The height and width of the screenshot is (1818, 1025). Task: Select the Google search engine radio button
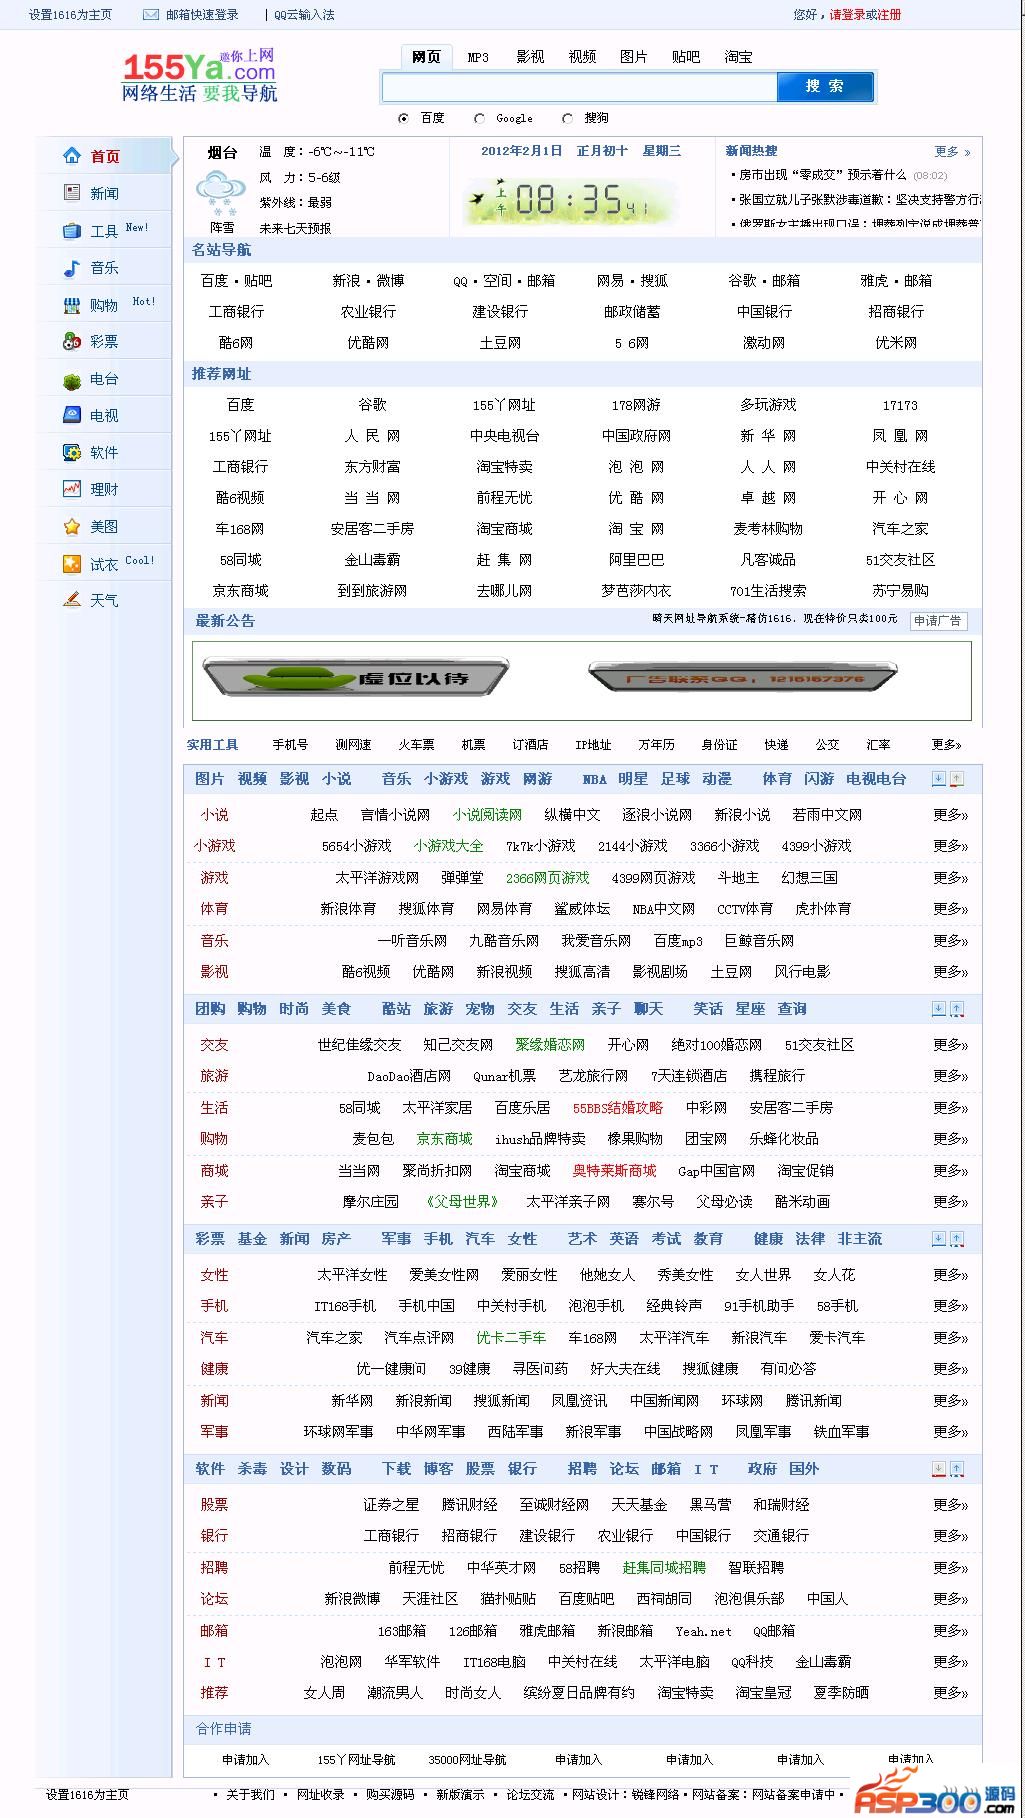(480, 118)
